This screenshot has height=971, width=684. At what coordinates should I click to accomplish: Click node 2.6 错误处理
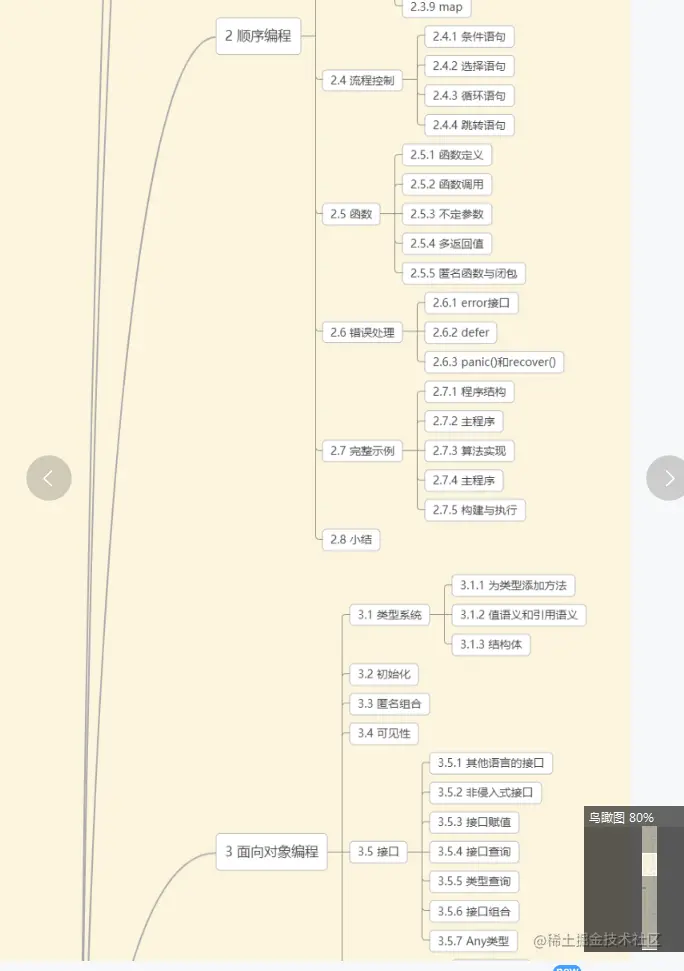click(362, 333)
